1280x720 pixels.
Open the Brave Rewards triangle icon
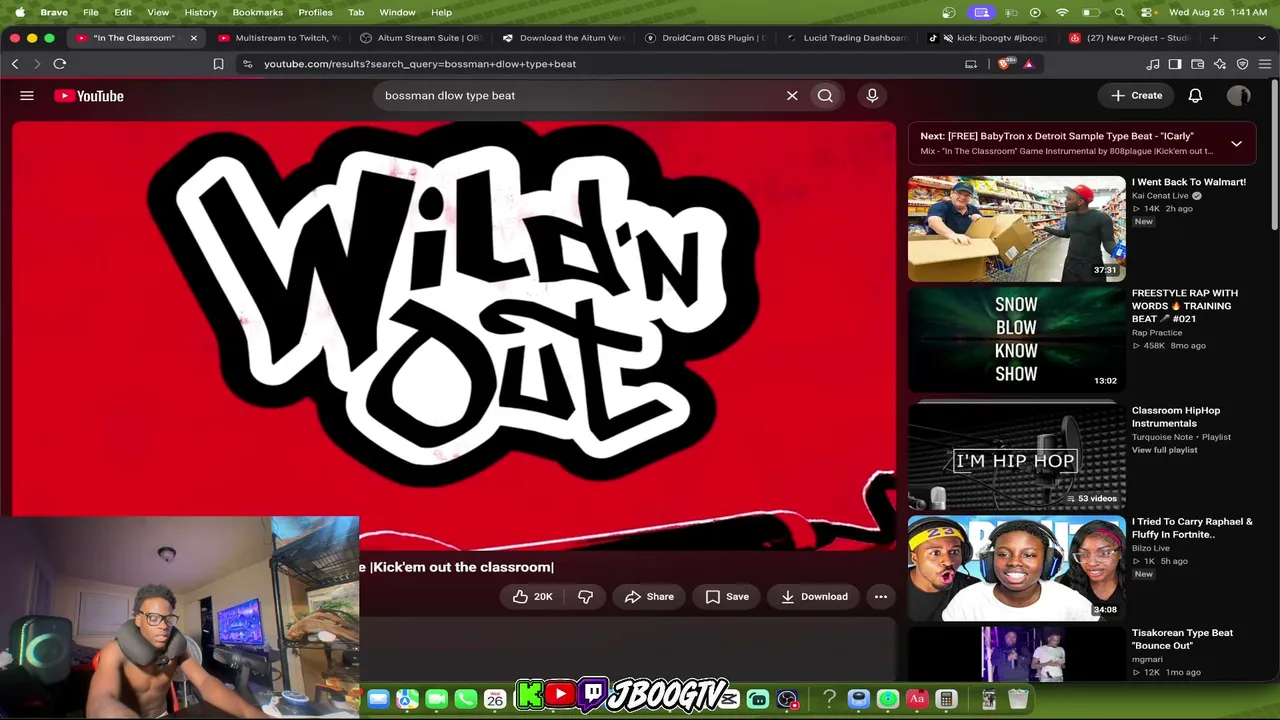(x=1028, y=64)
